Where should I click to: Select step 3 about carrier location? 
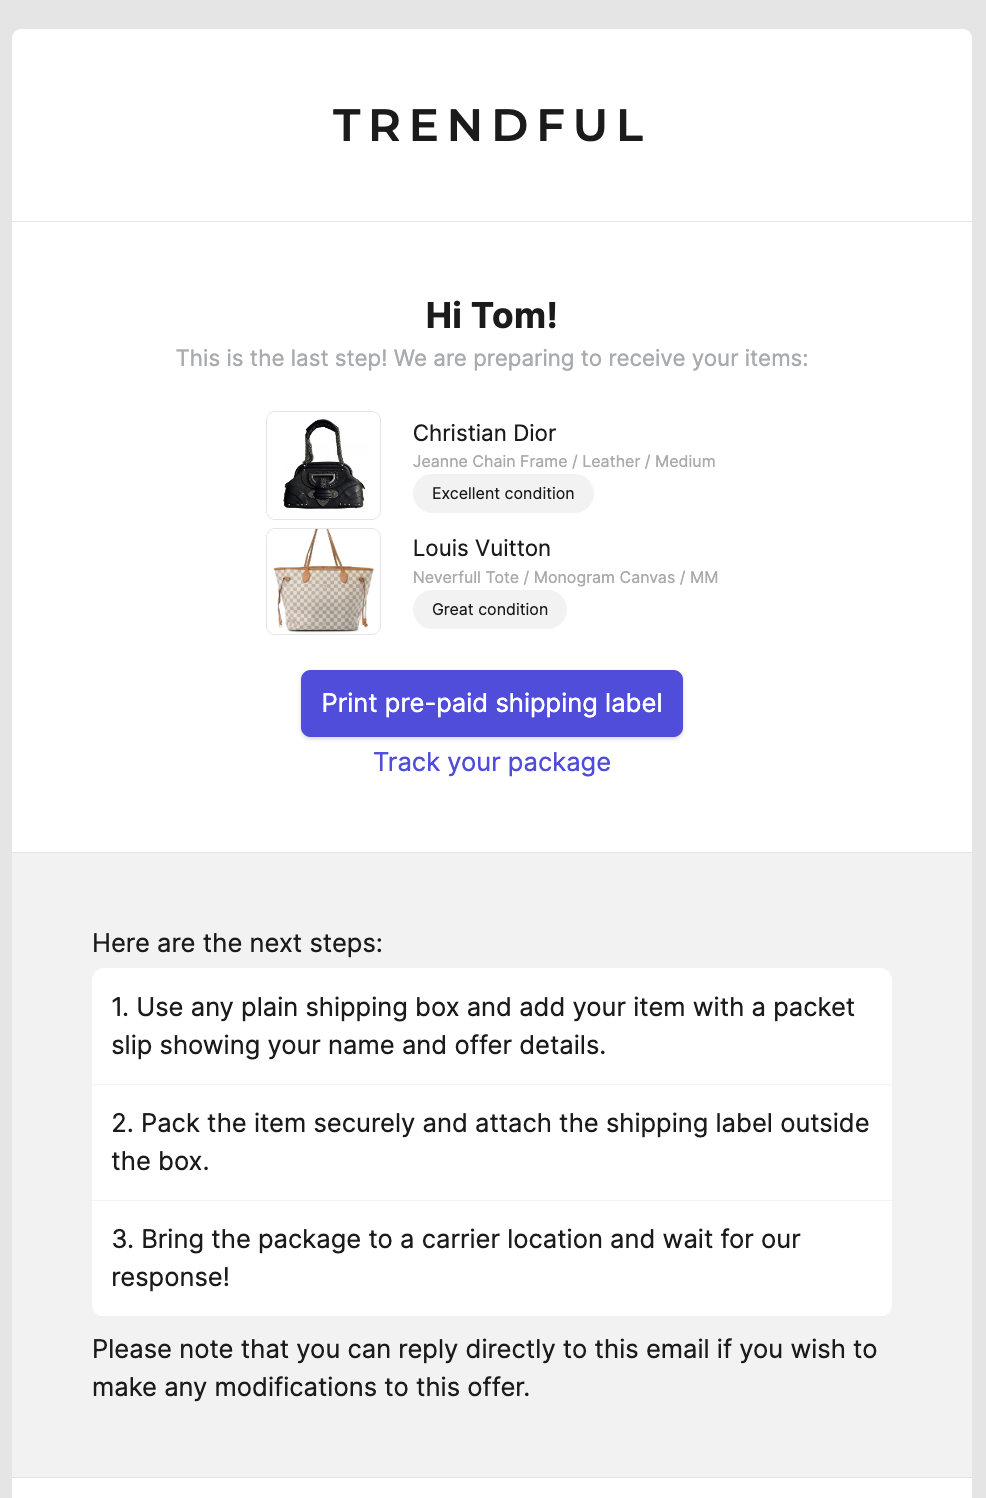click(x=492, y=1258)
